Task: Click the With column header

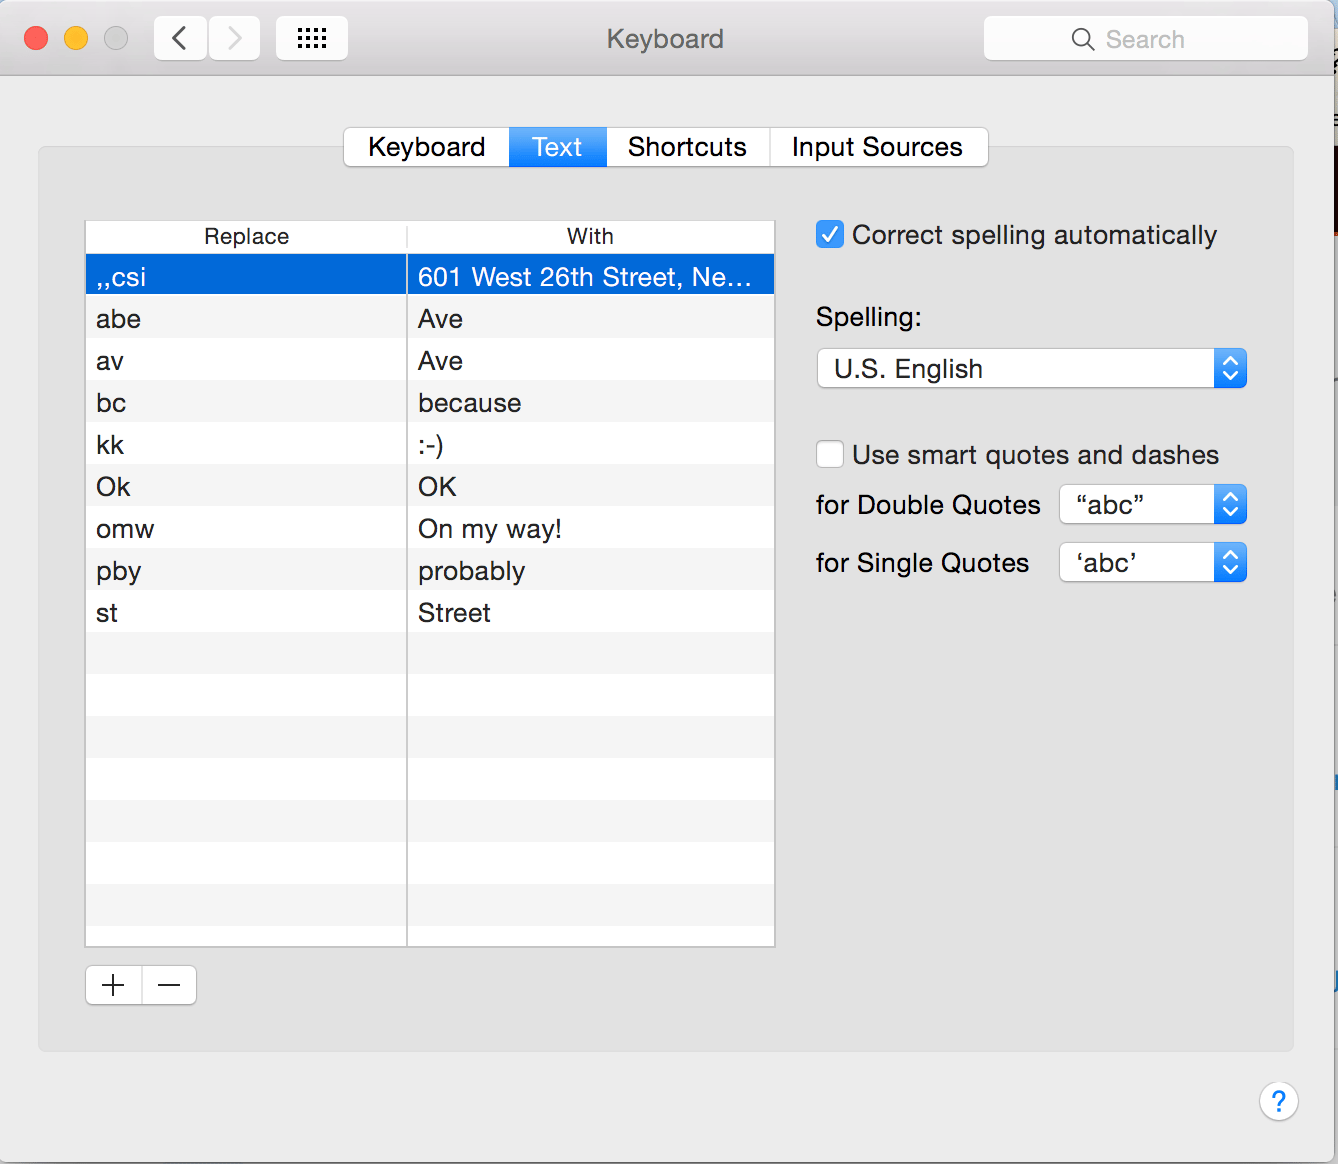Action: coord(591,237)
